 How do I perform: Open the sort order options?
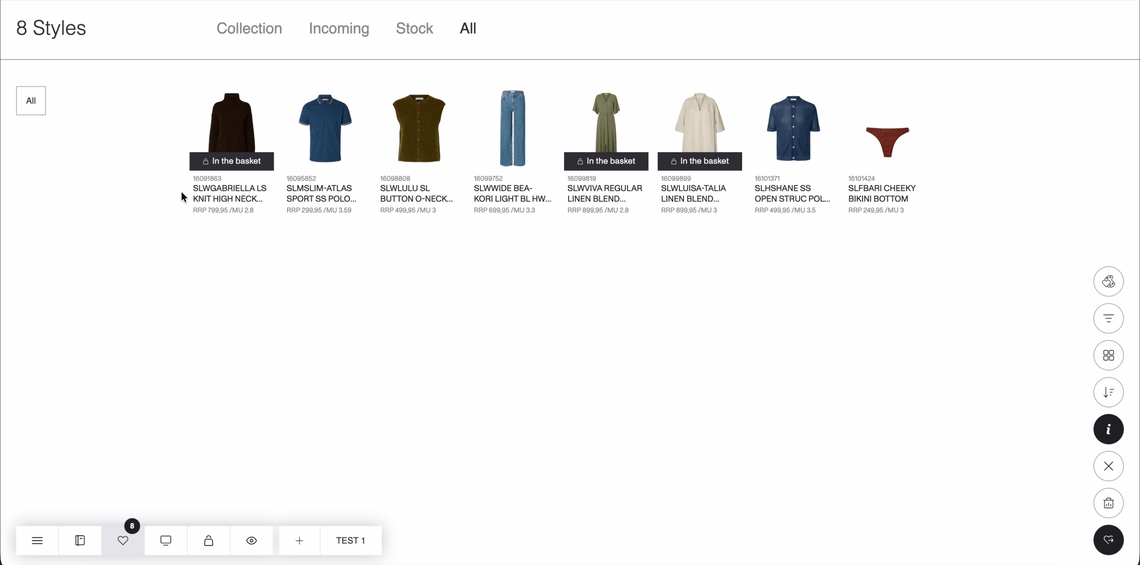[x=1108, y=392]
